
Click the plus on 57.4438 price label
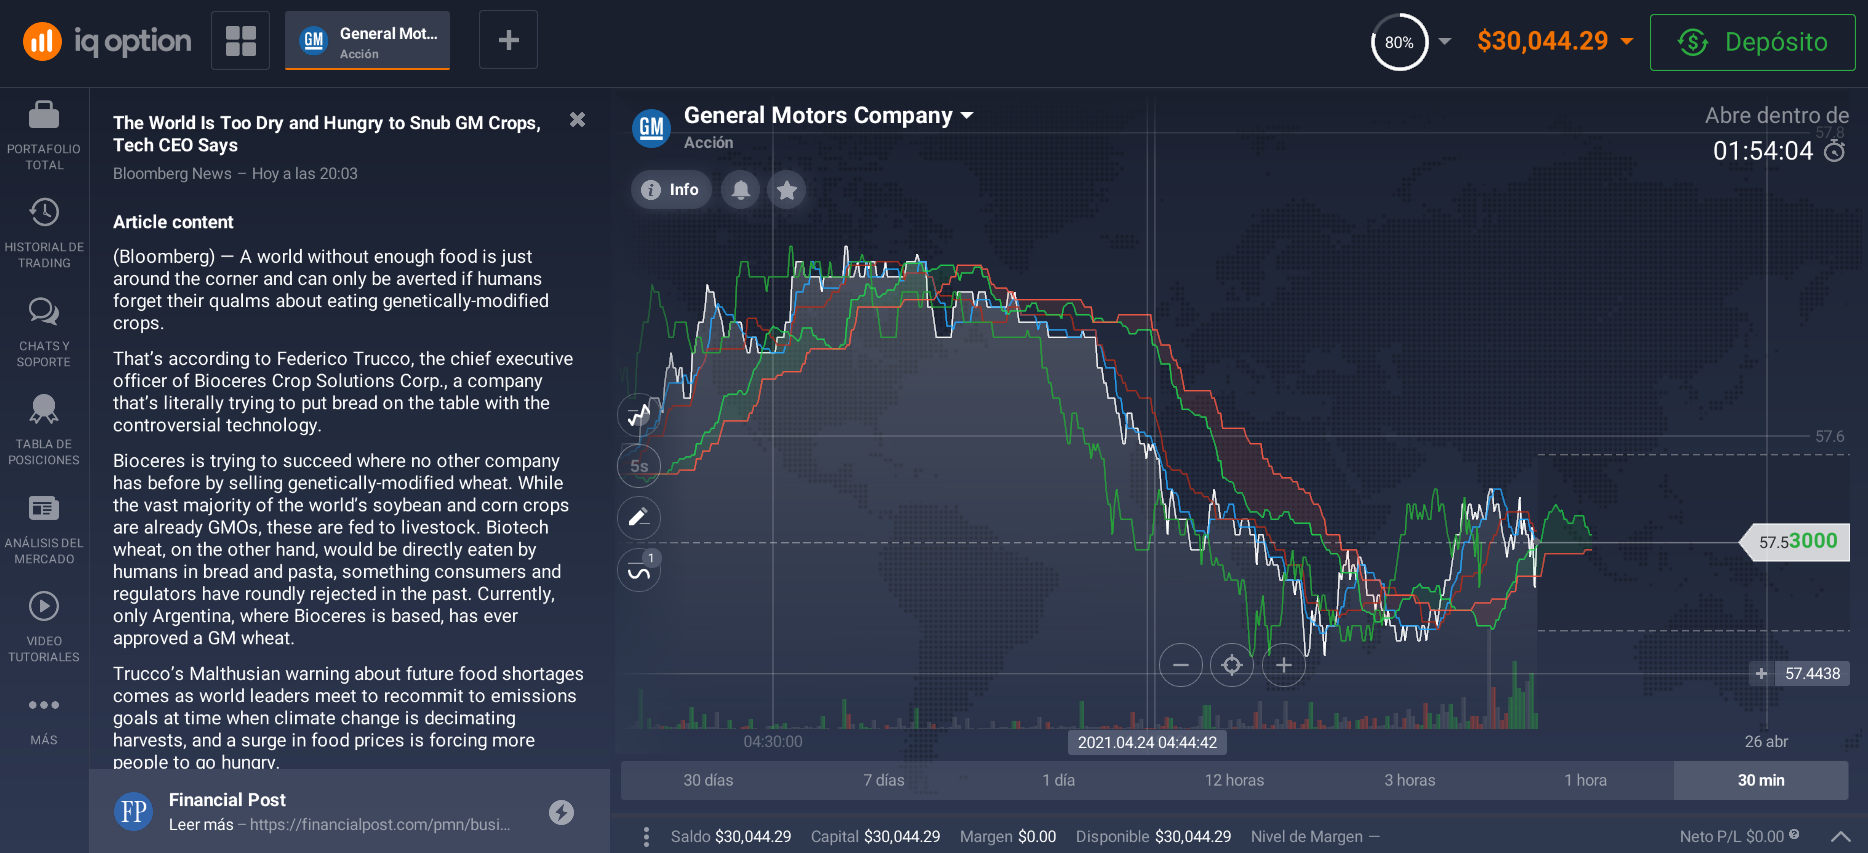[x=1761, y=674]
